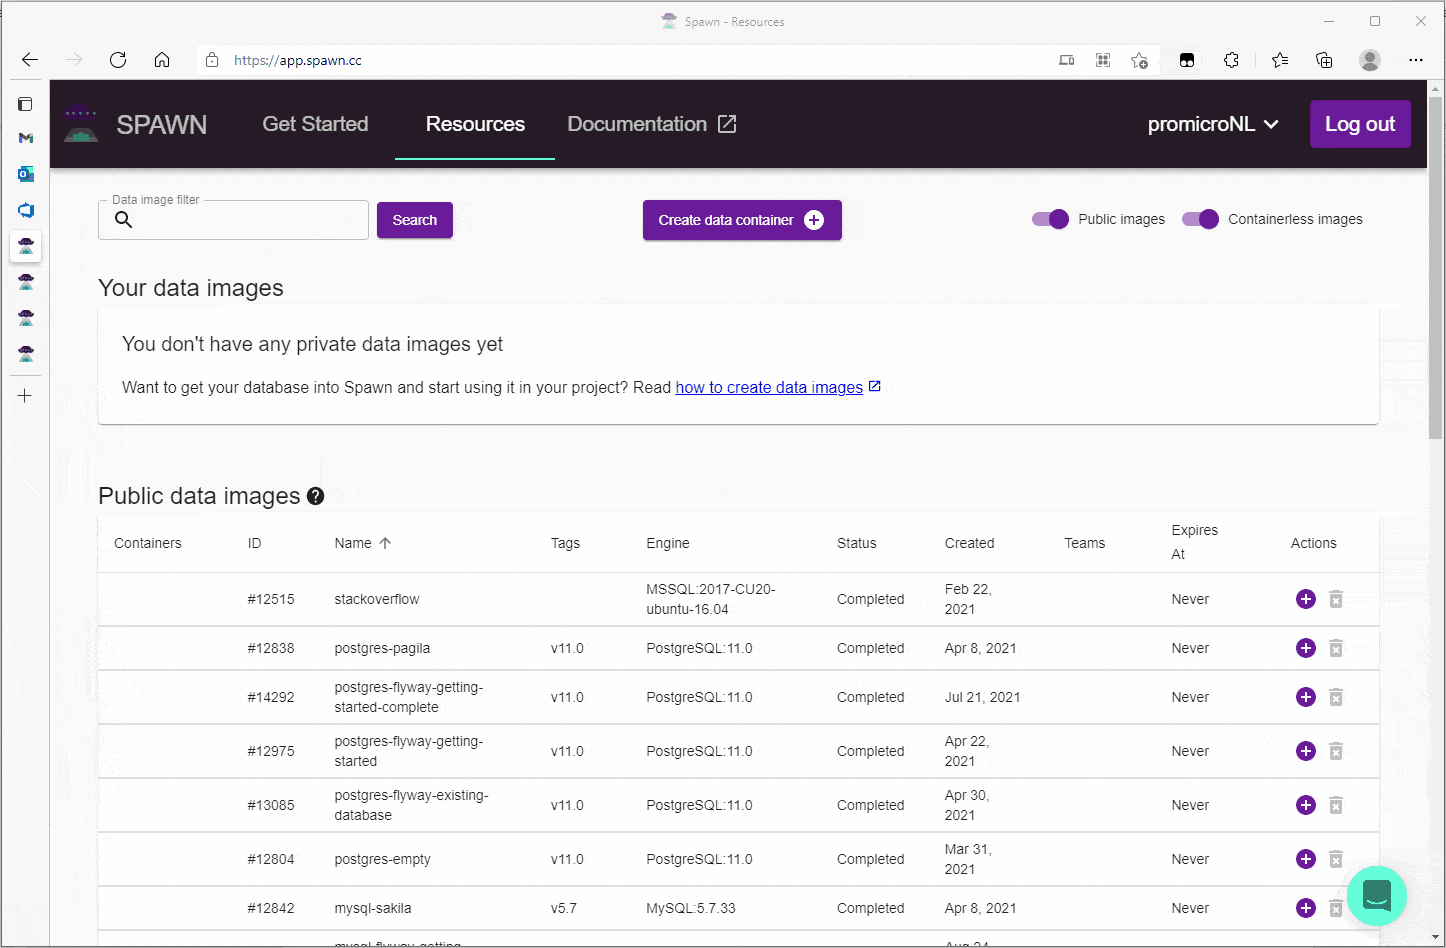The width and height of the screenshot is (1446, 948).
Task: Click the Tags column header
Action: [565, 543]
